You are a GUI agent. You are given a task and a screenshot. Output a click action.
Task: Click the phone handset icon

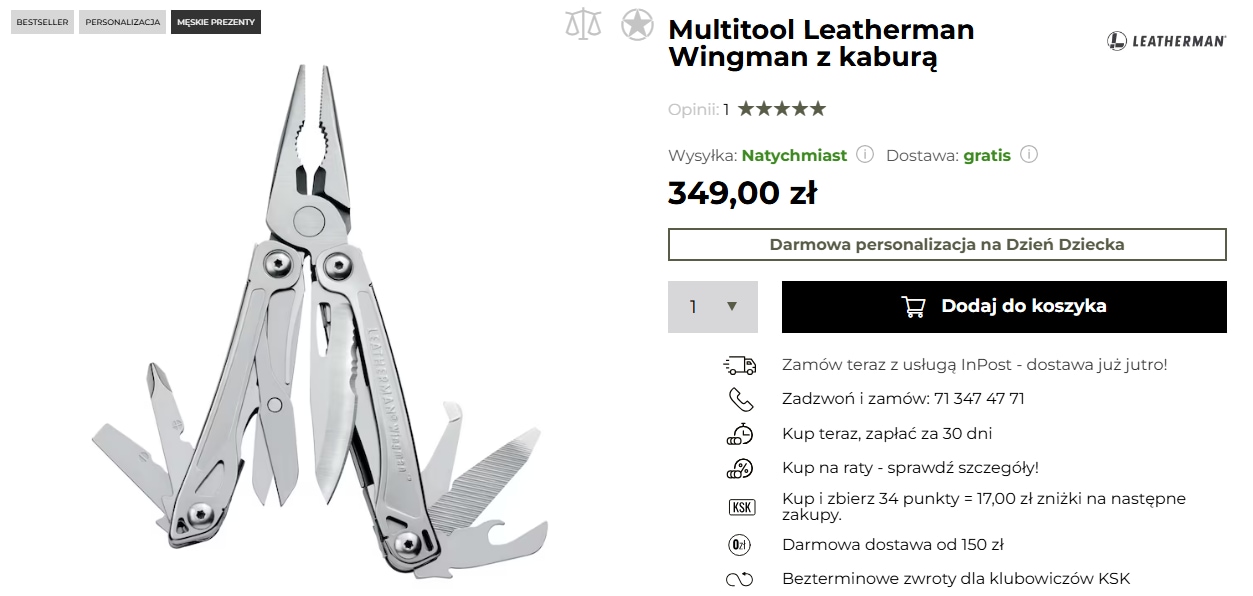tap(740, 399)
